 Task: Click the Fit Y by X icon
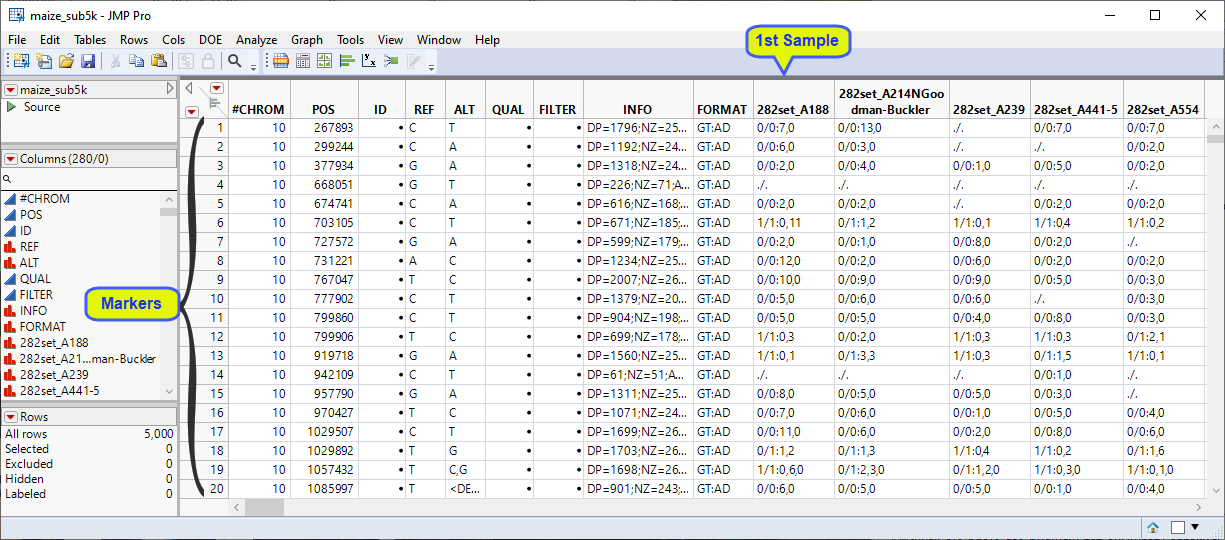[369, 62]
